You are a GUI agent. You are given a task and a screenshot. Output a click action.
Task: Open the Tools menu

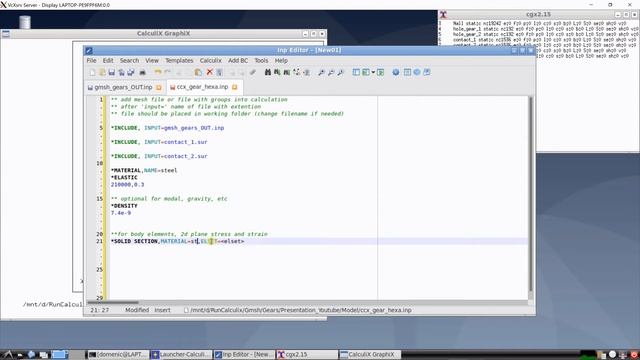[261, 60]
